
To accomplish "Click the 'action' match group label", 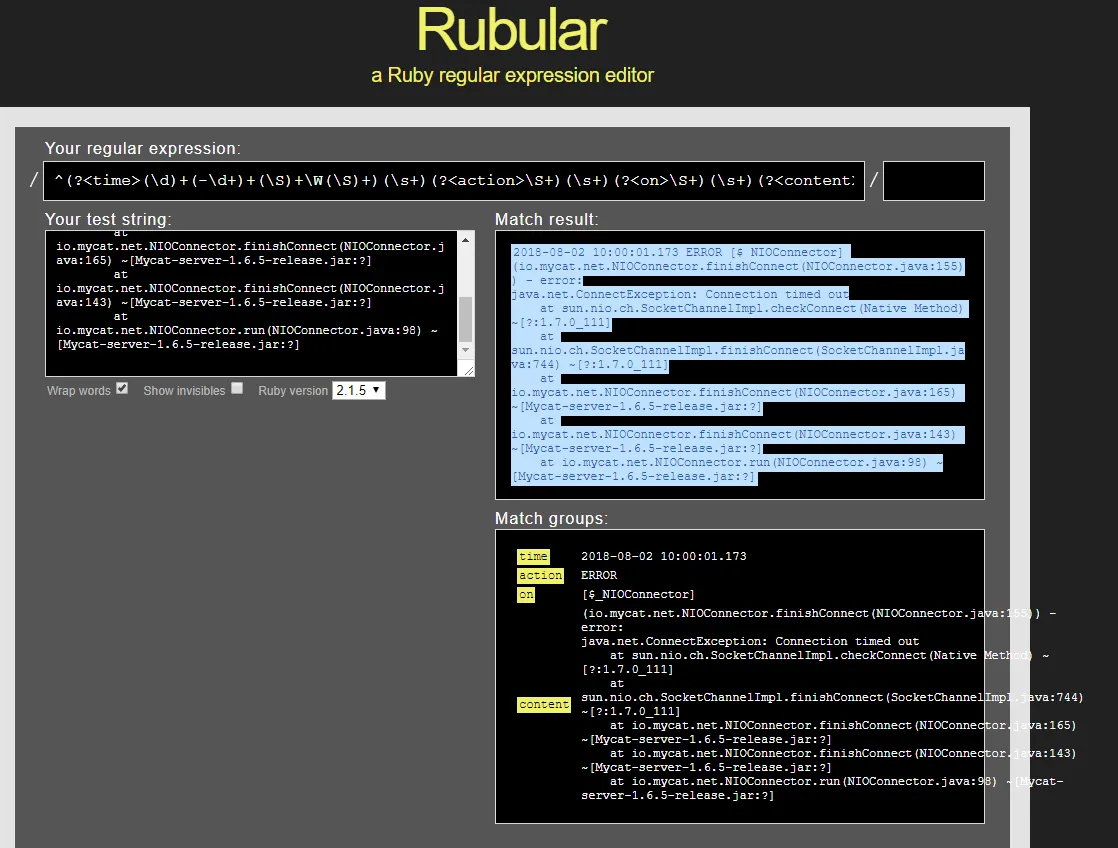I will click(x=540, y=576).
